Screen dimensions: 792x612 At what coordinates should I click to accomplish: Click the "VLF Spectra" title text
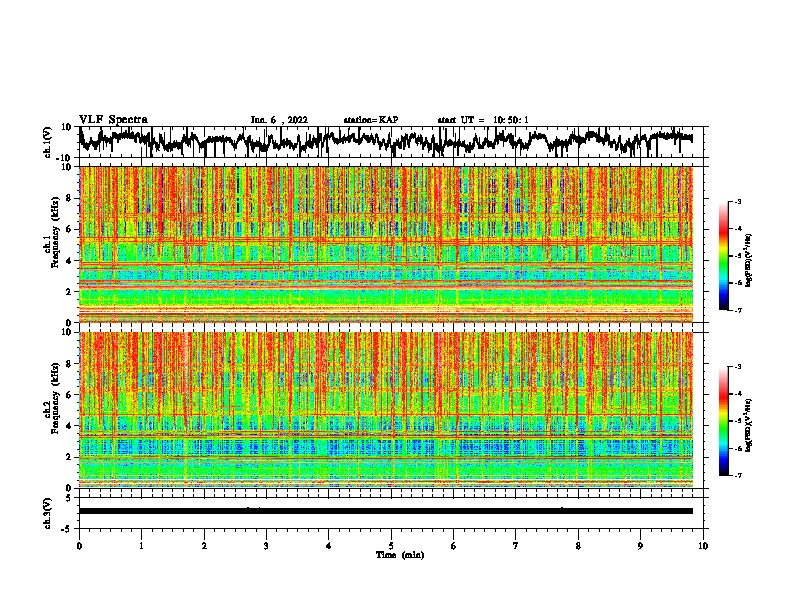(113, 120)
